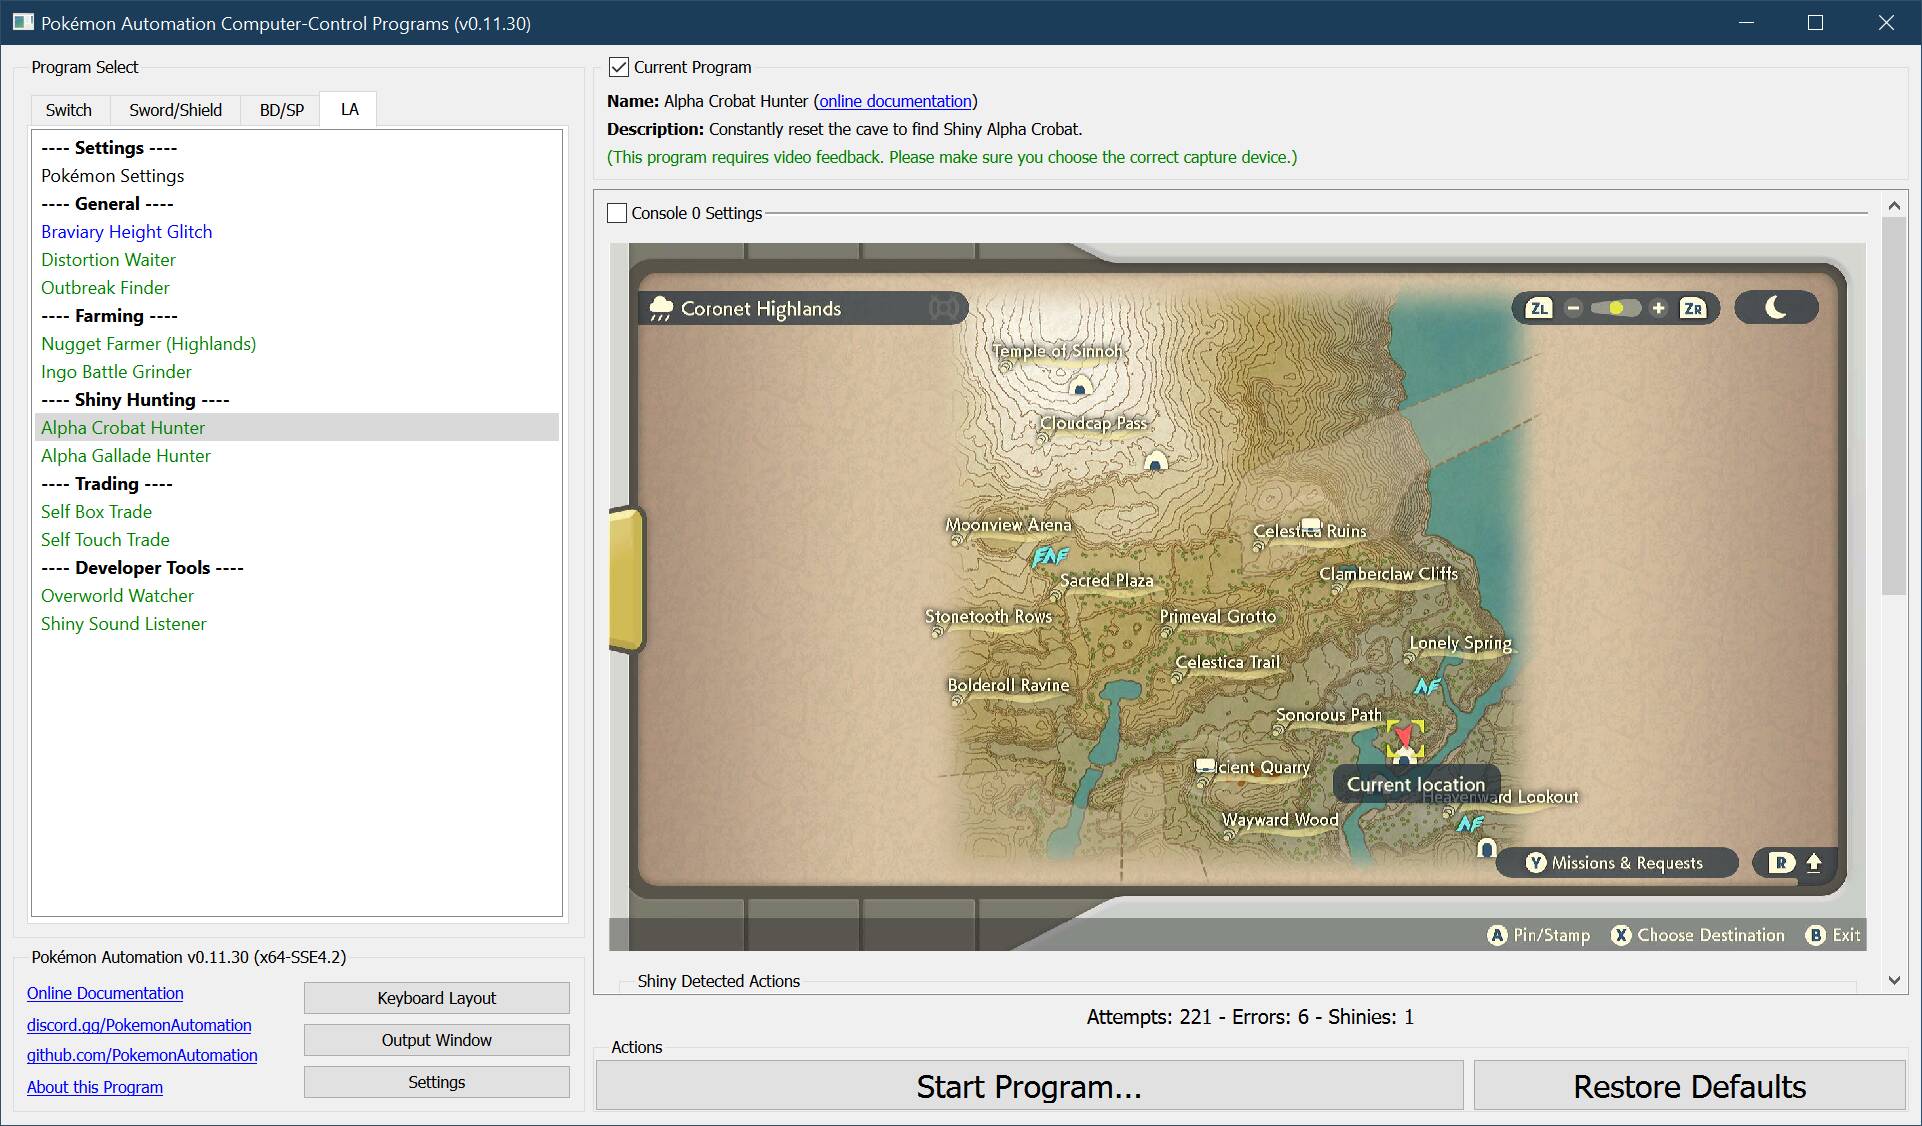This screenshot has height=1126, width=1922.
Task: Click the scroll-up arrow of settings panel
Action: coord(1894,206)
